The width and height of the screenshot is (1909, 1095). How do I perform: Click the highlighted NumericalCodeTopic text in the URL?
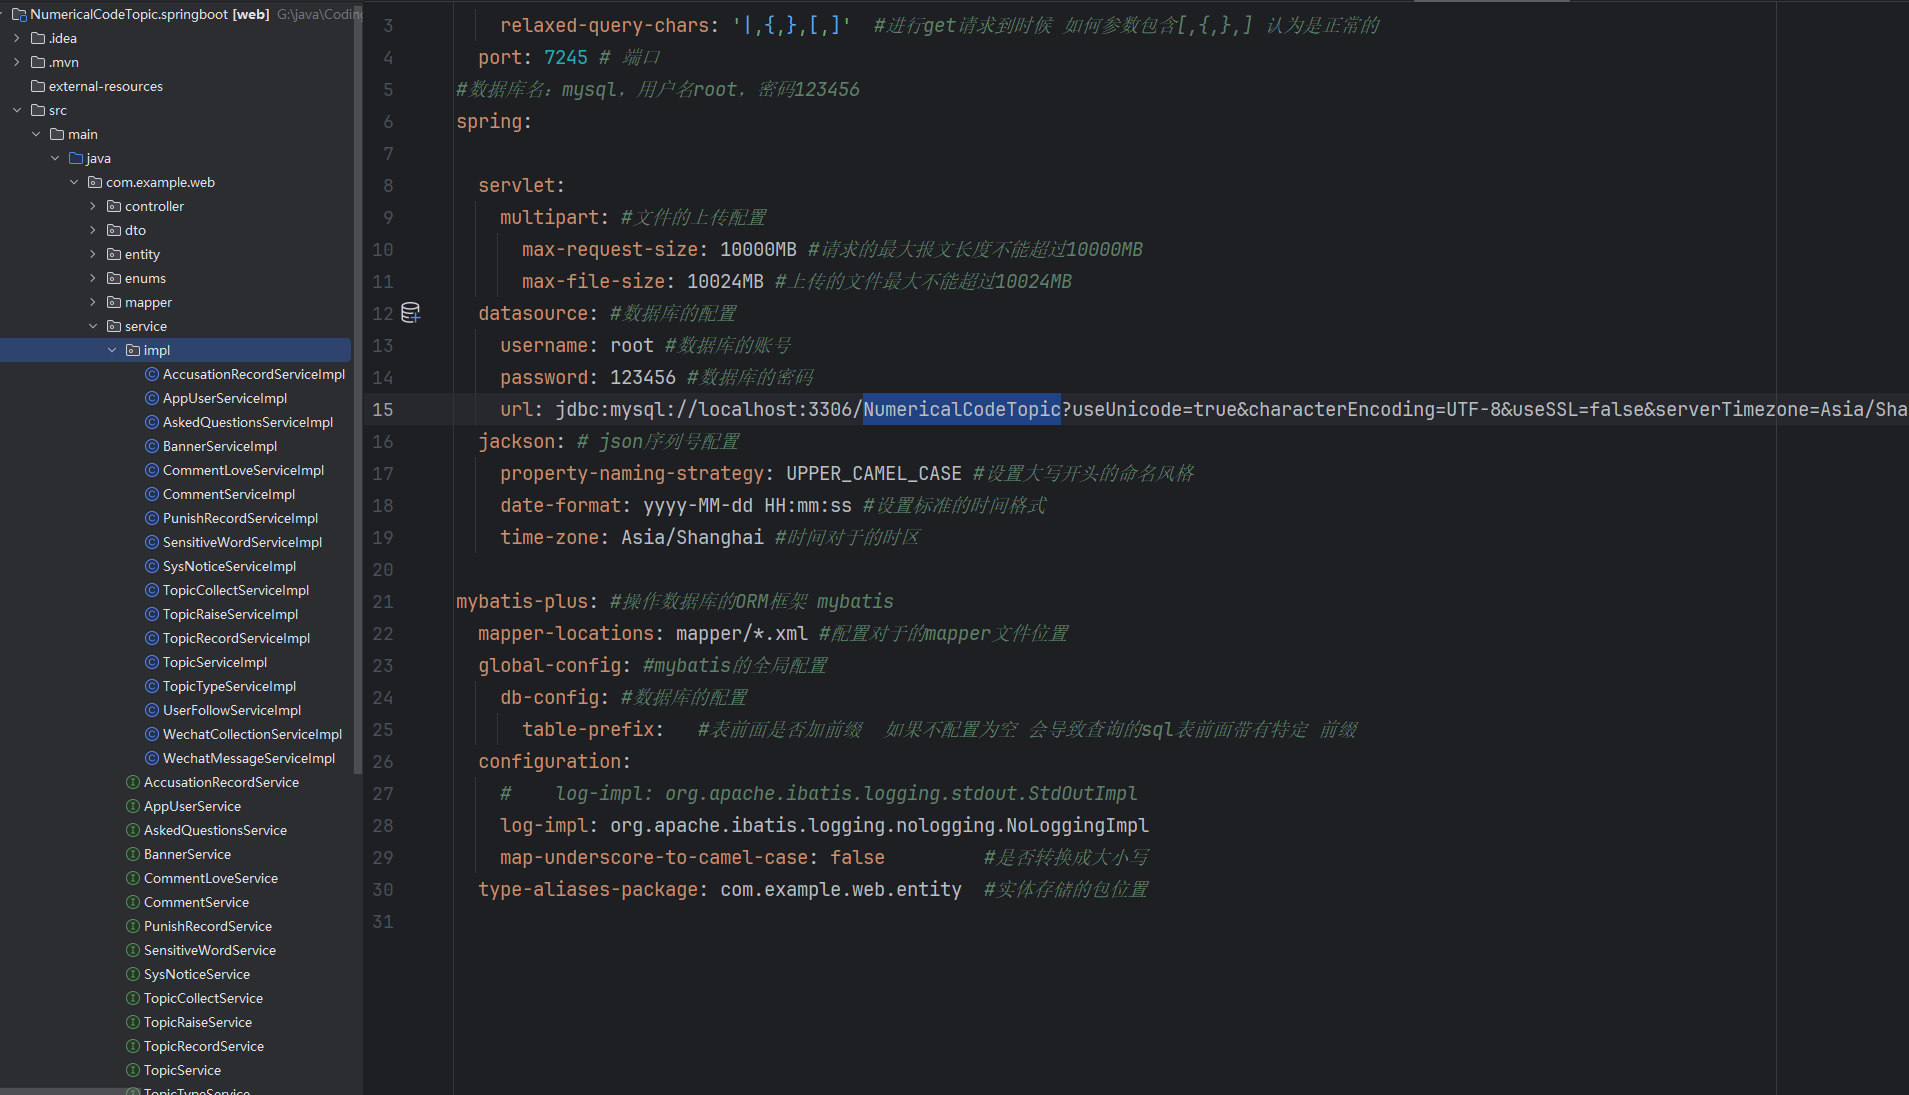961,409
